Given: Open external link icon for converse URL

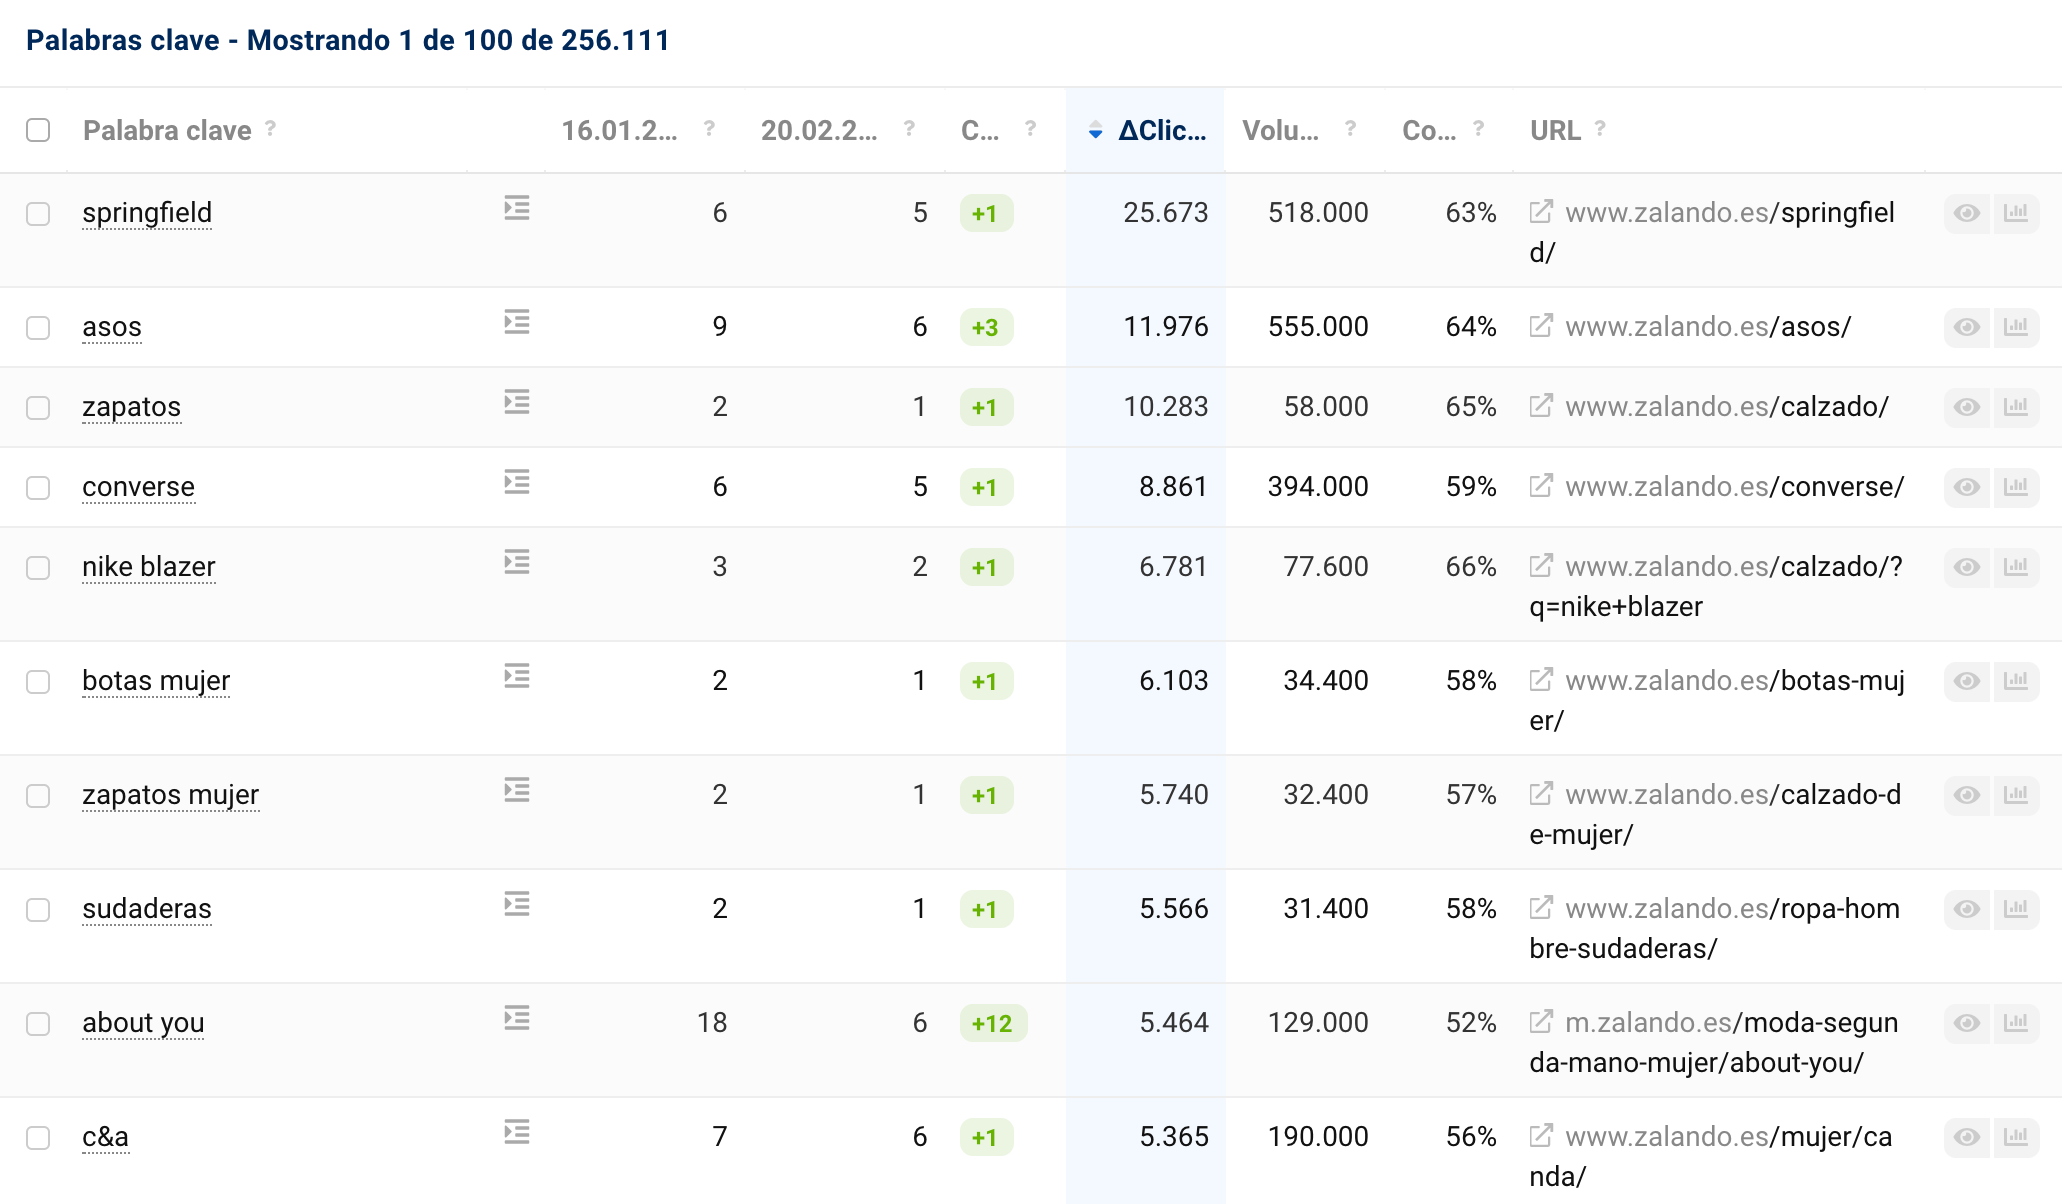Looking at the screenshot, I should [x=1541, y=485].
